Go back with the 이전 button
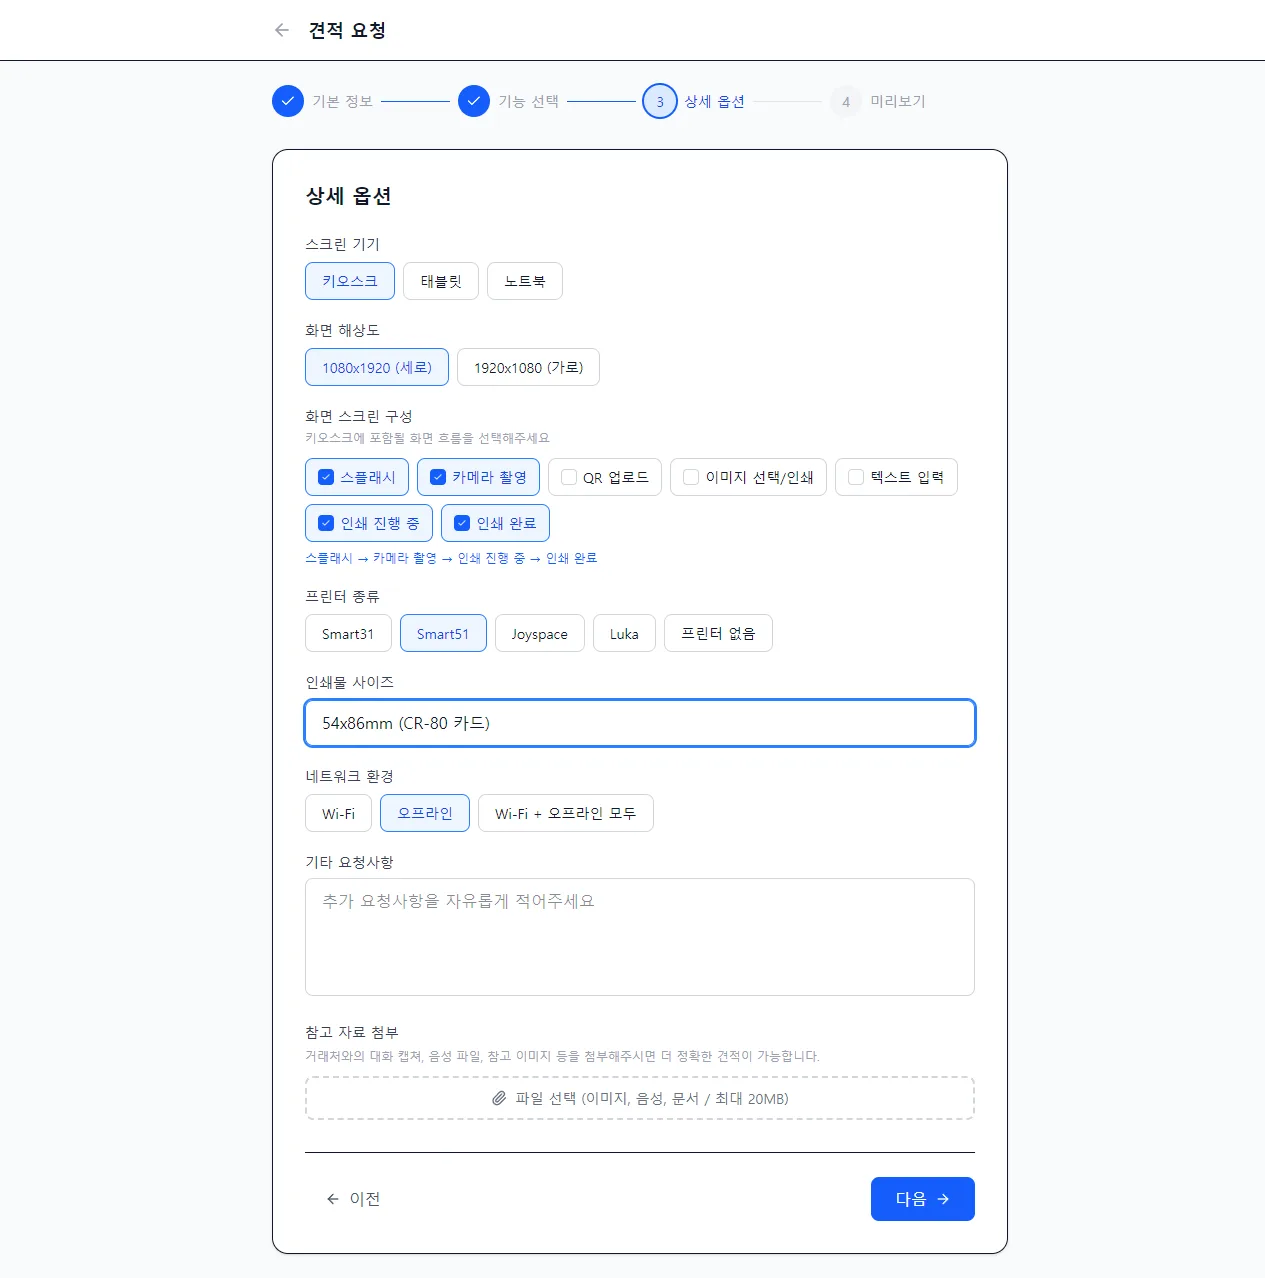This screenshot has width=1265, height=1278. tap(353, 1199)
